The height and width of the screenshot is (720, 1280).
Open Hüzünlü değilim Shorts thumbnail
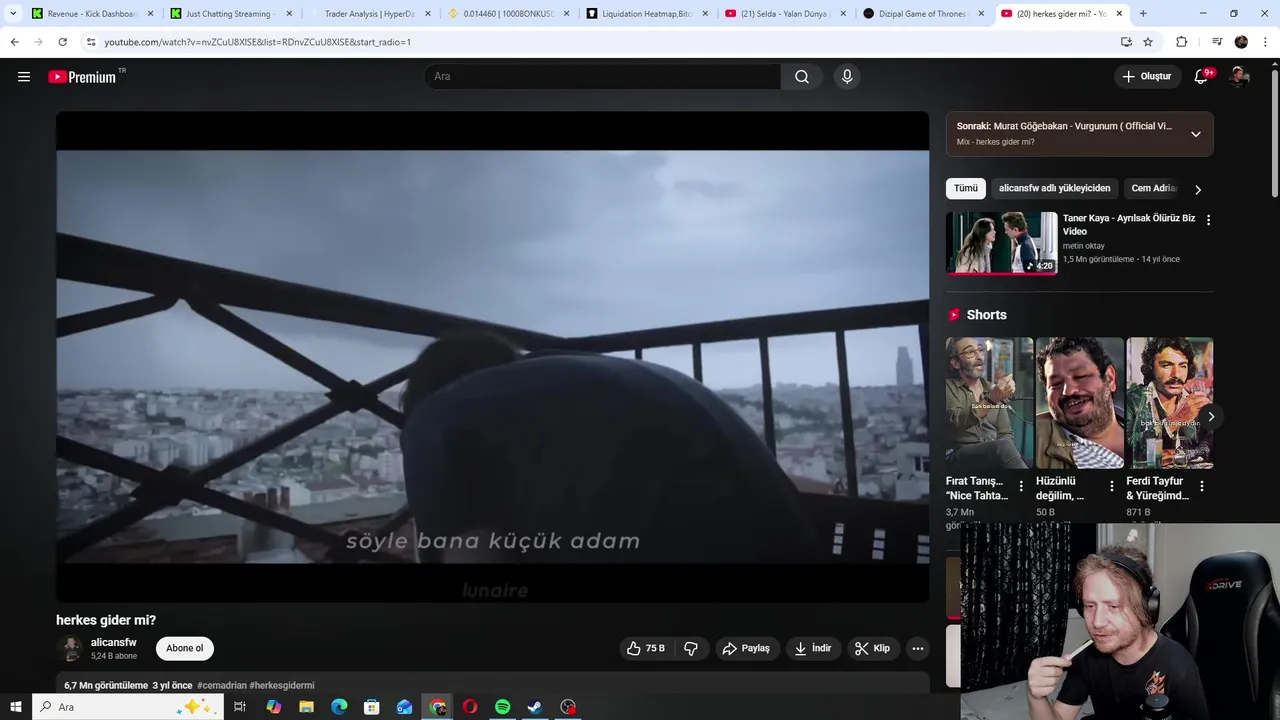click(1080, 403)
